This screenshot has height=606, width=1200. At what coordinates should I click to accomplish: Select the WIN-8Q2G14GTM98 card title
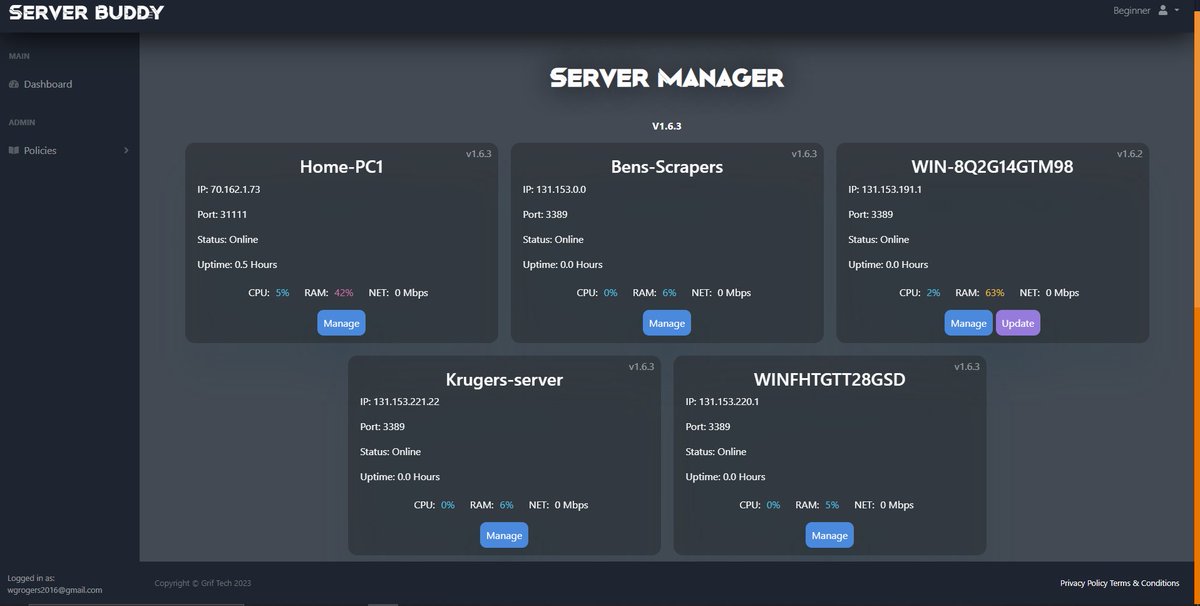tap(993, 167)
